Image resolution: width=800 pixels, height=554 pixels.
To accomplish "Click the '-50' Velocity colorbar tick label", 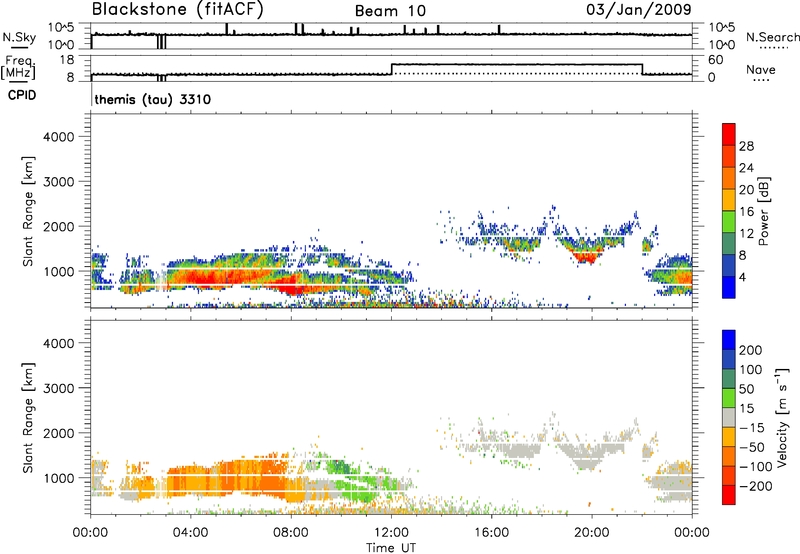I will (752, 447).
